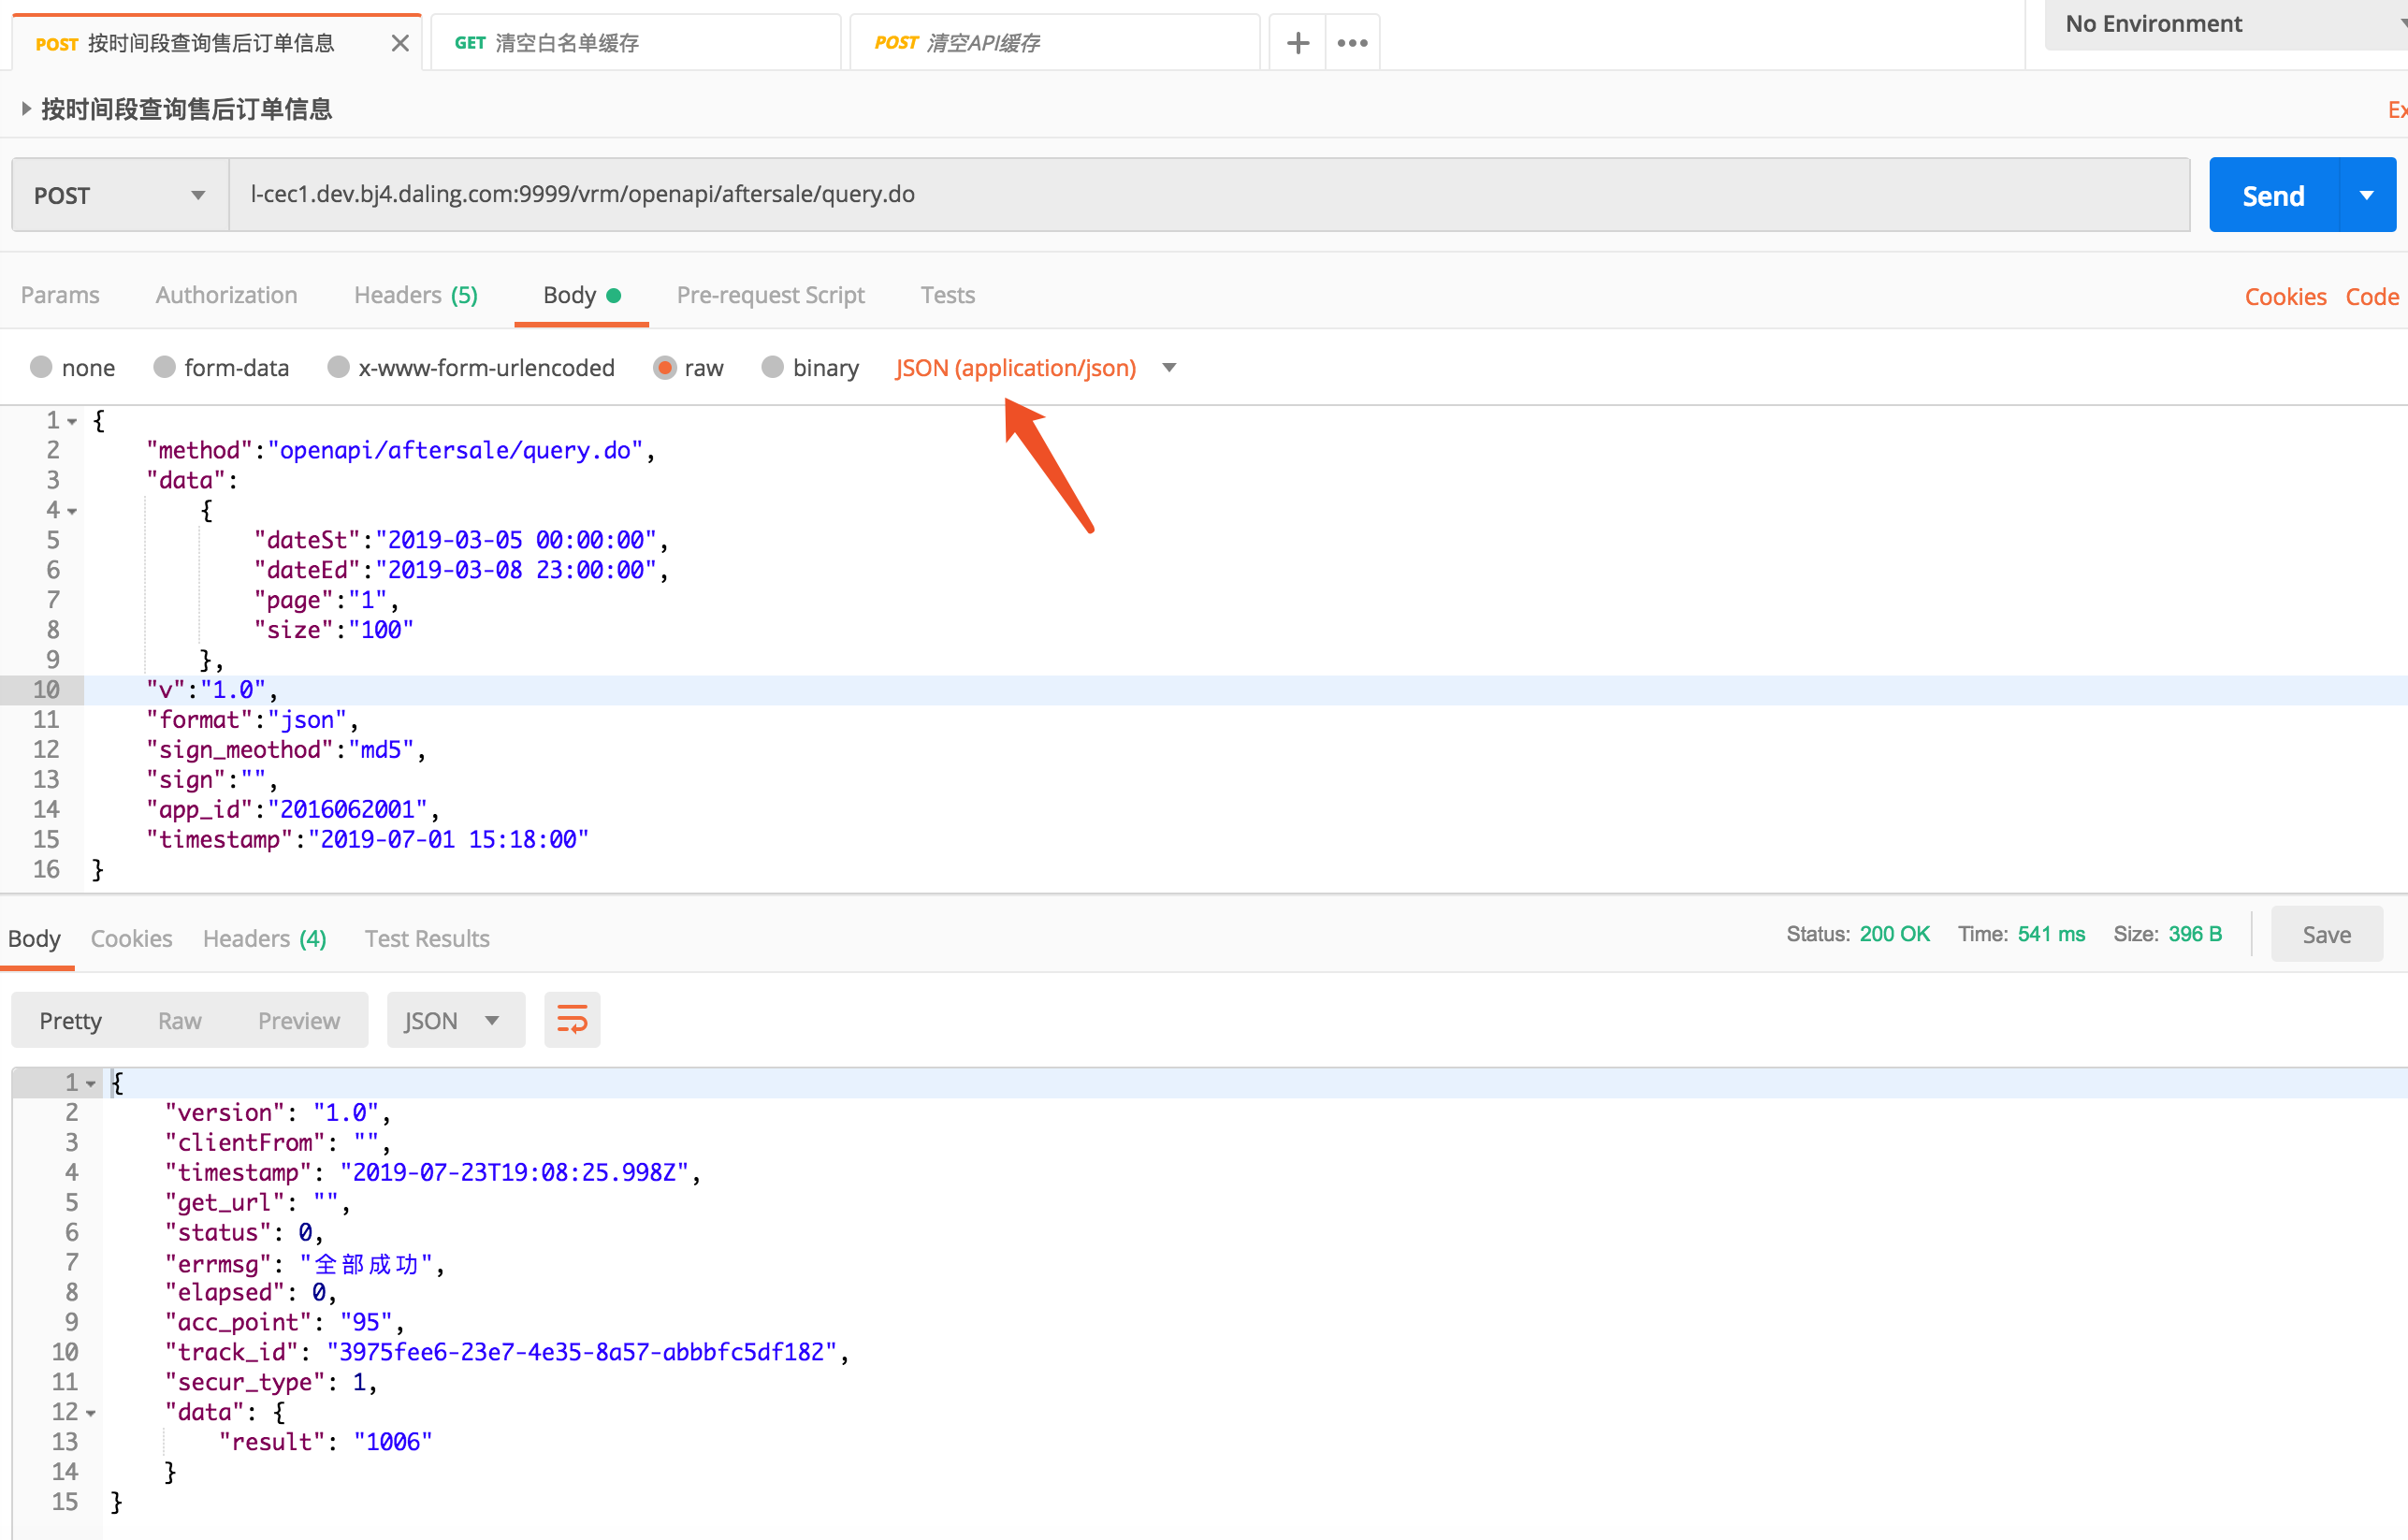
Task: Fold request body block at line 4
Action: [x=73, y=511]
